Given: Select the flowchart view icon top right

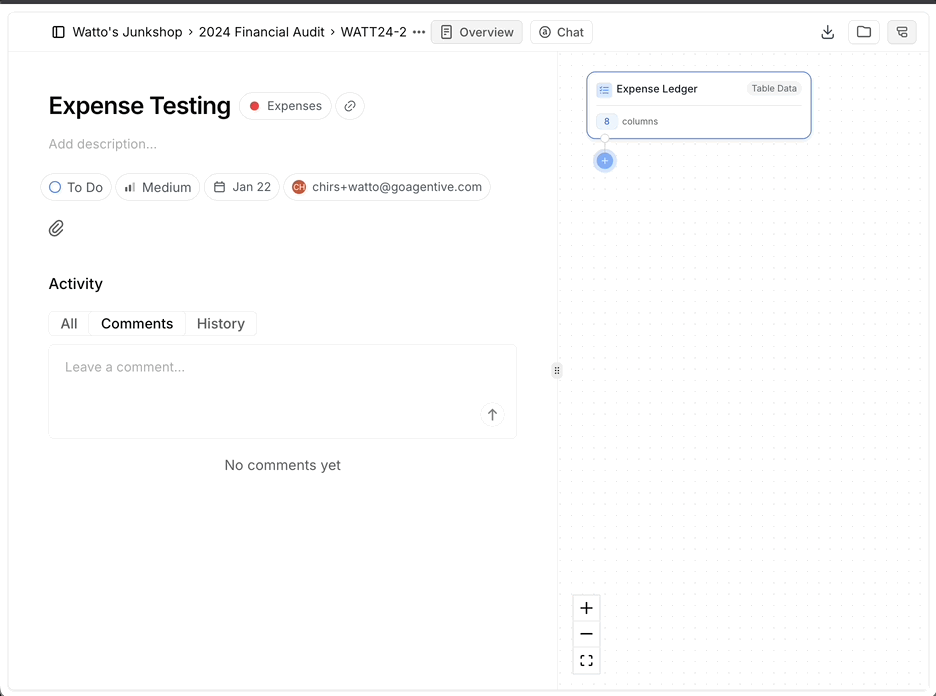Looking at the screenshot, I should point(901,31).
